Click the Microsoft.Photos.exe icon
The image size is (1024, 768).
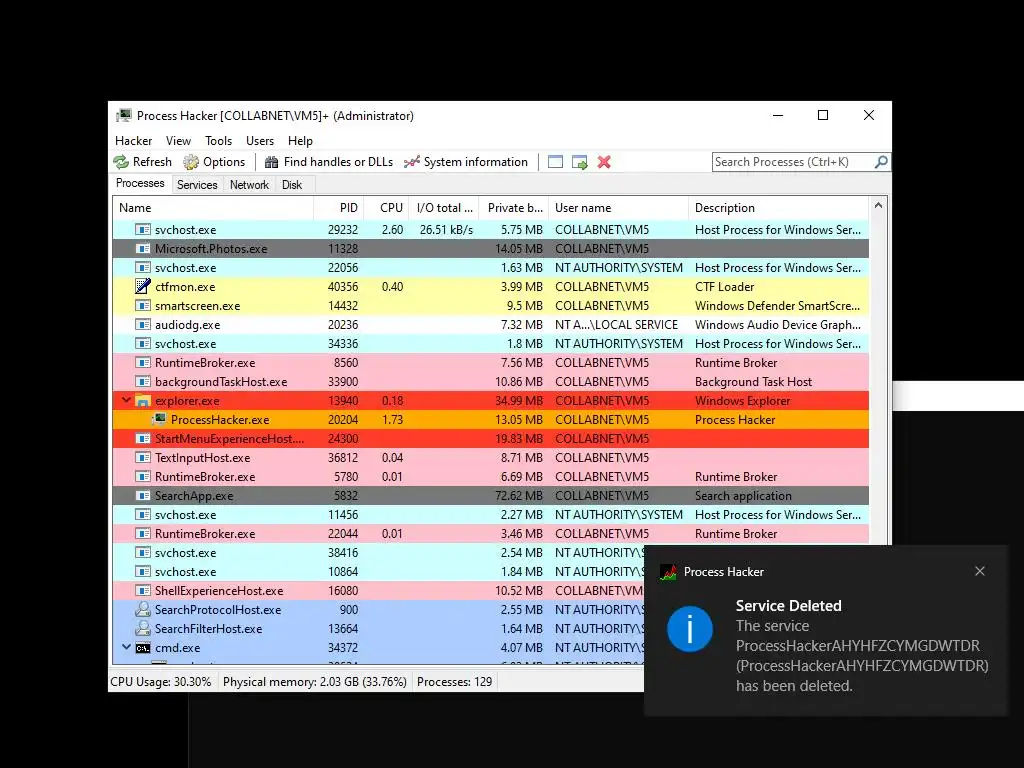[x=143, y=248]
